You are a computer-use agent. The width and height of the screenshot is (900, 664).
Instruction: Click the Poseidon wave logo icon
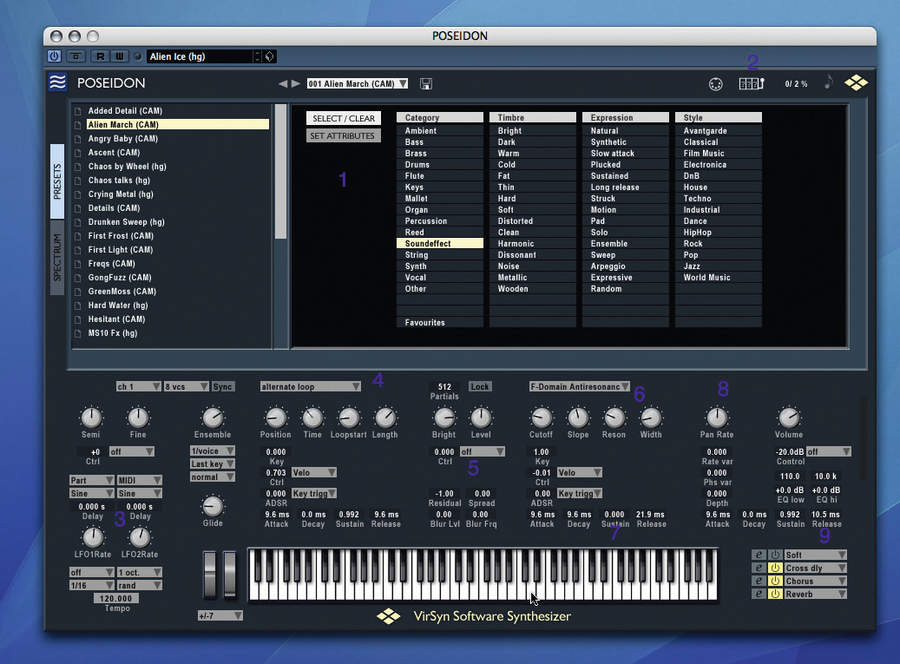point(58,83)
